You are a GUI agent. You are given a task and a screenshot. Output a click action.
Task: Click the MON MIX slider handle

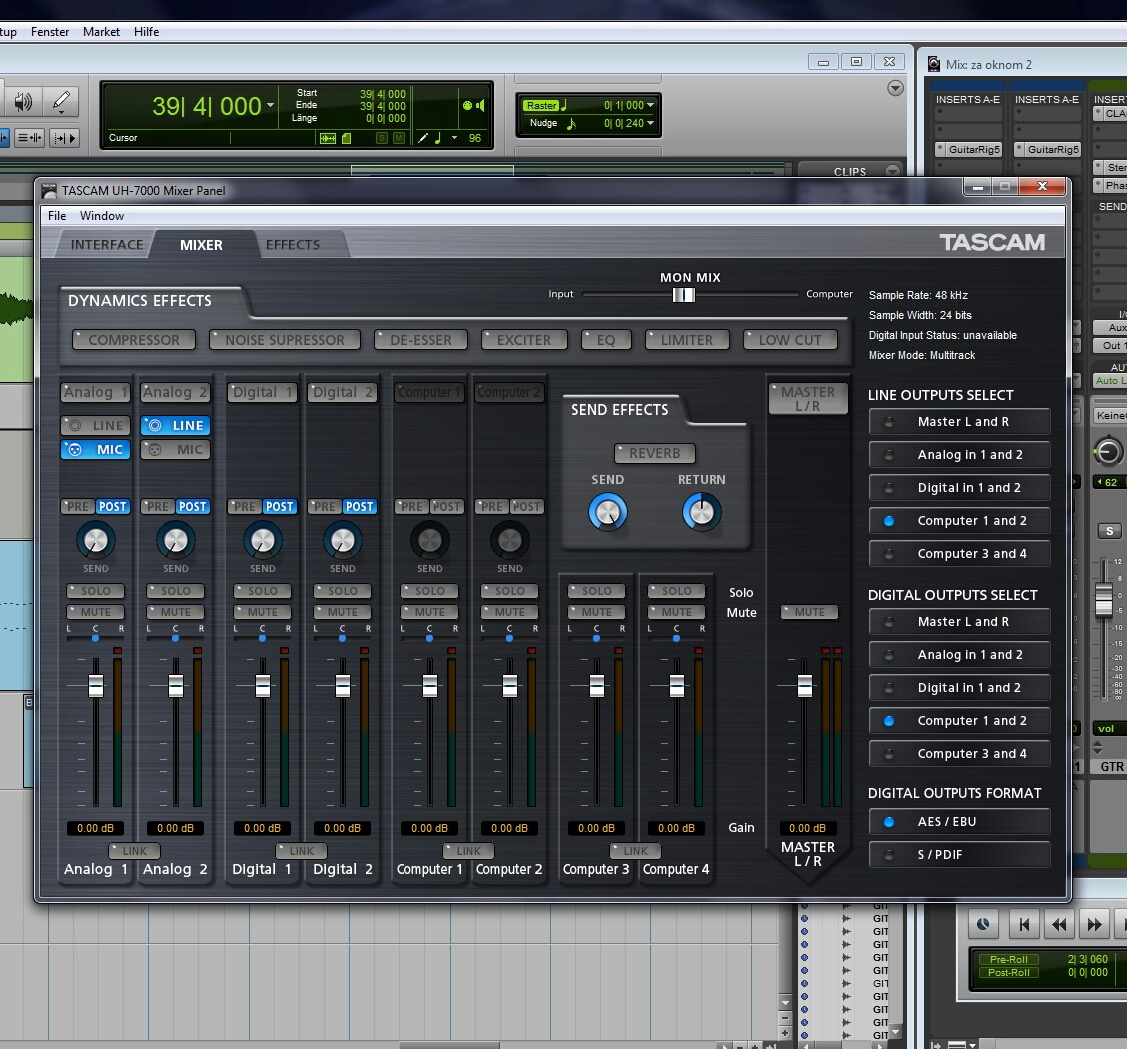(684, 295)
